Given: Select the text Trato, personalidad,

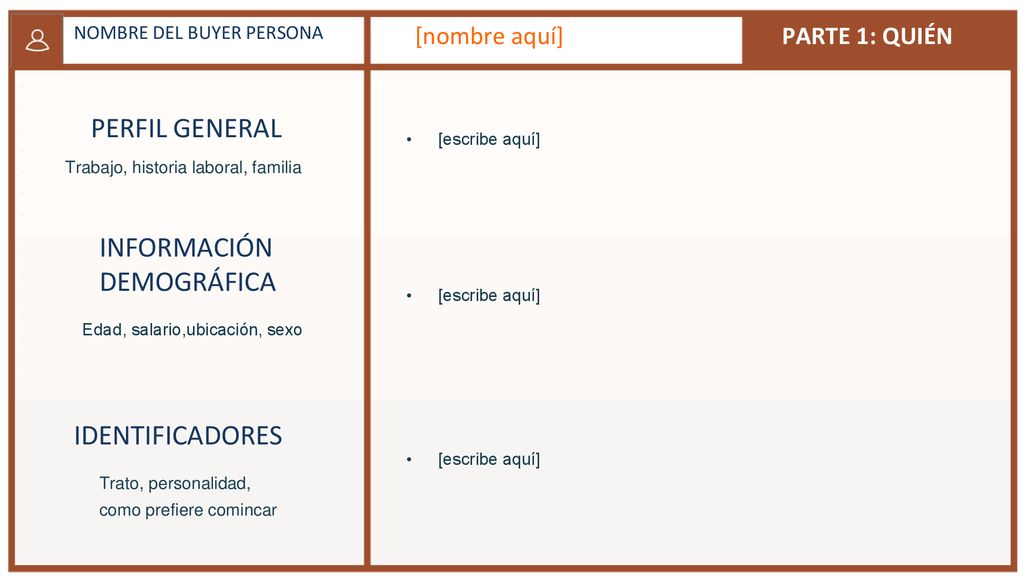Looking at the screenshot, I should tap(175, 483).
